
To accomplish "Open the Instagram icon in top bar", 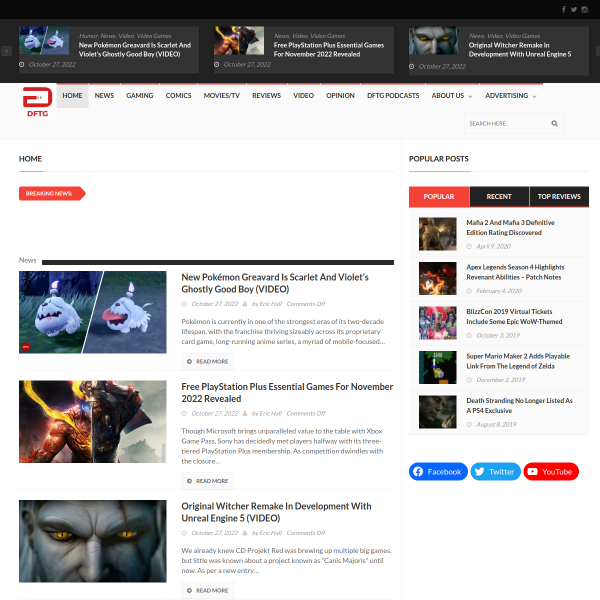I will (x=584, y=10).
